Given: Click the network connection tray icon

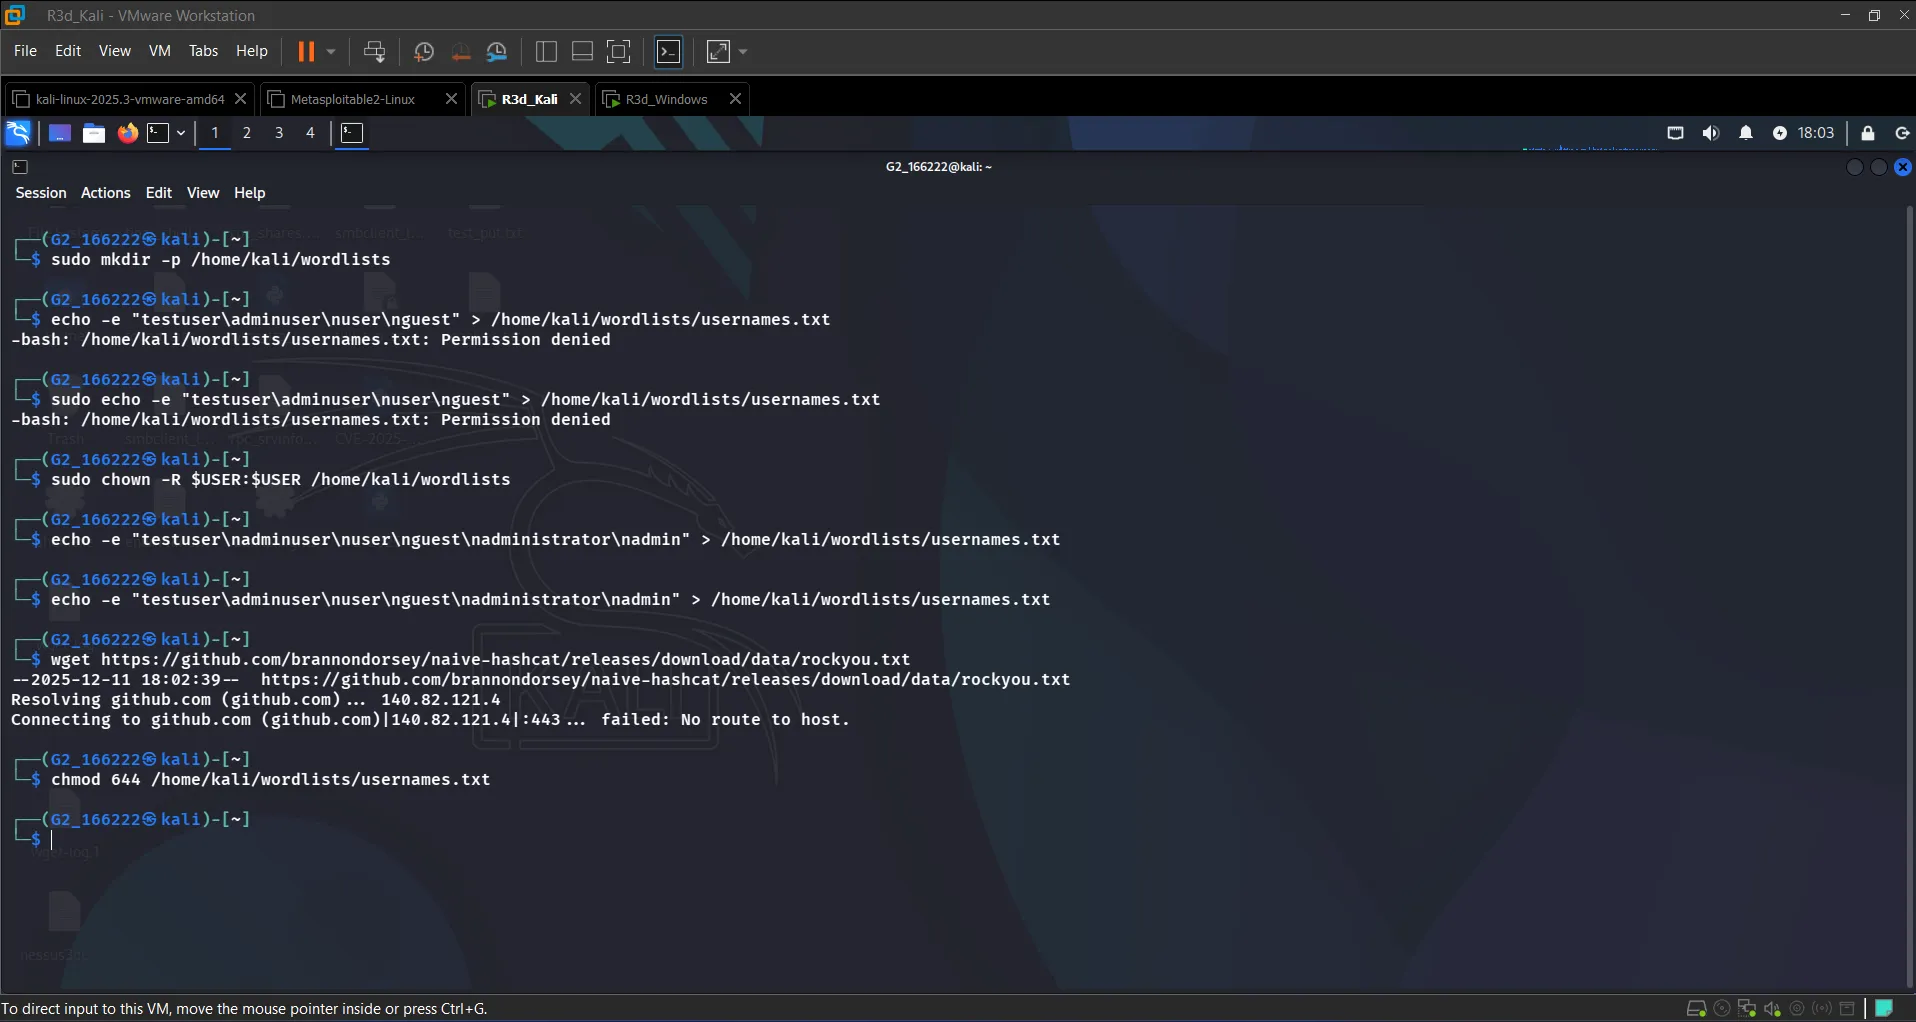Looking at the screenshot, I should [x=1676, y=133].
